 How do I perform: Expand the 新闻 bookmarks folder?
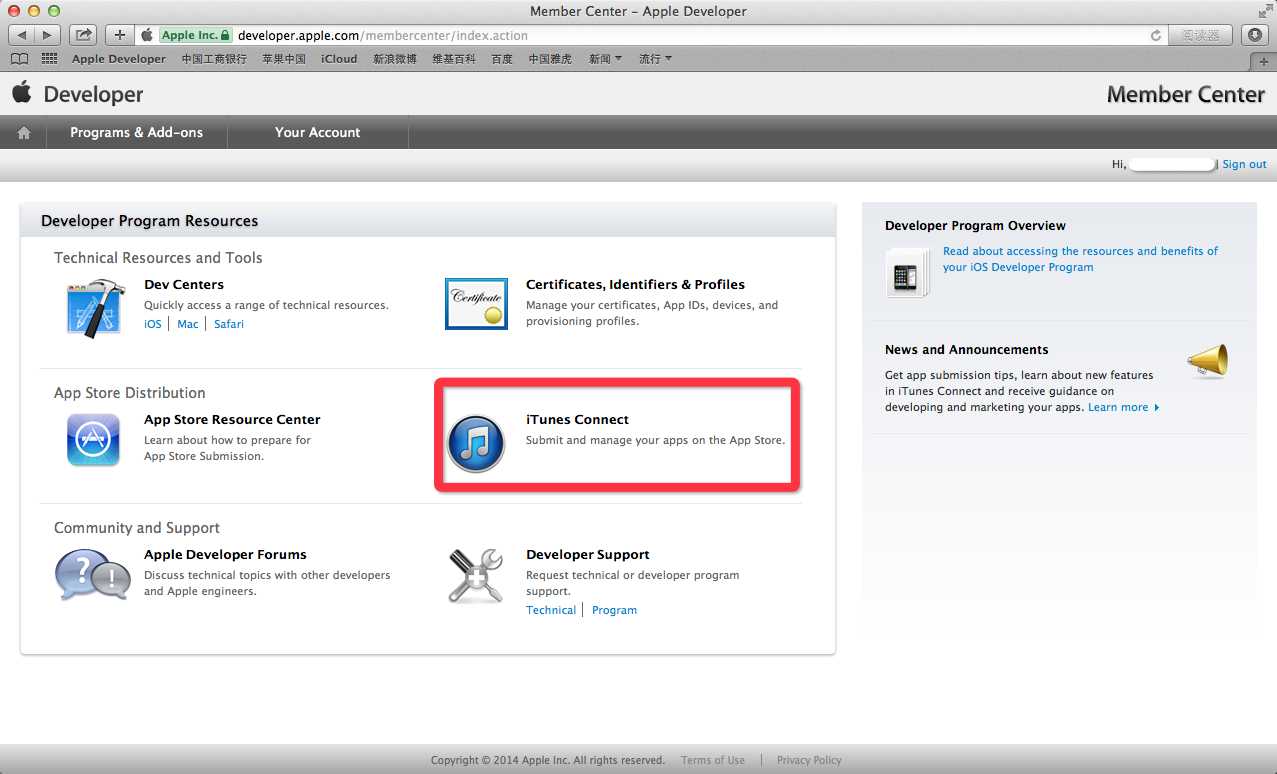point(605,59)
